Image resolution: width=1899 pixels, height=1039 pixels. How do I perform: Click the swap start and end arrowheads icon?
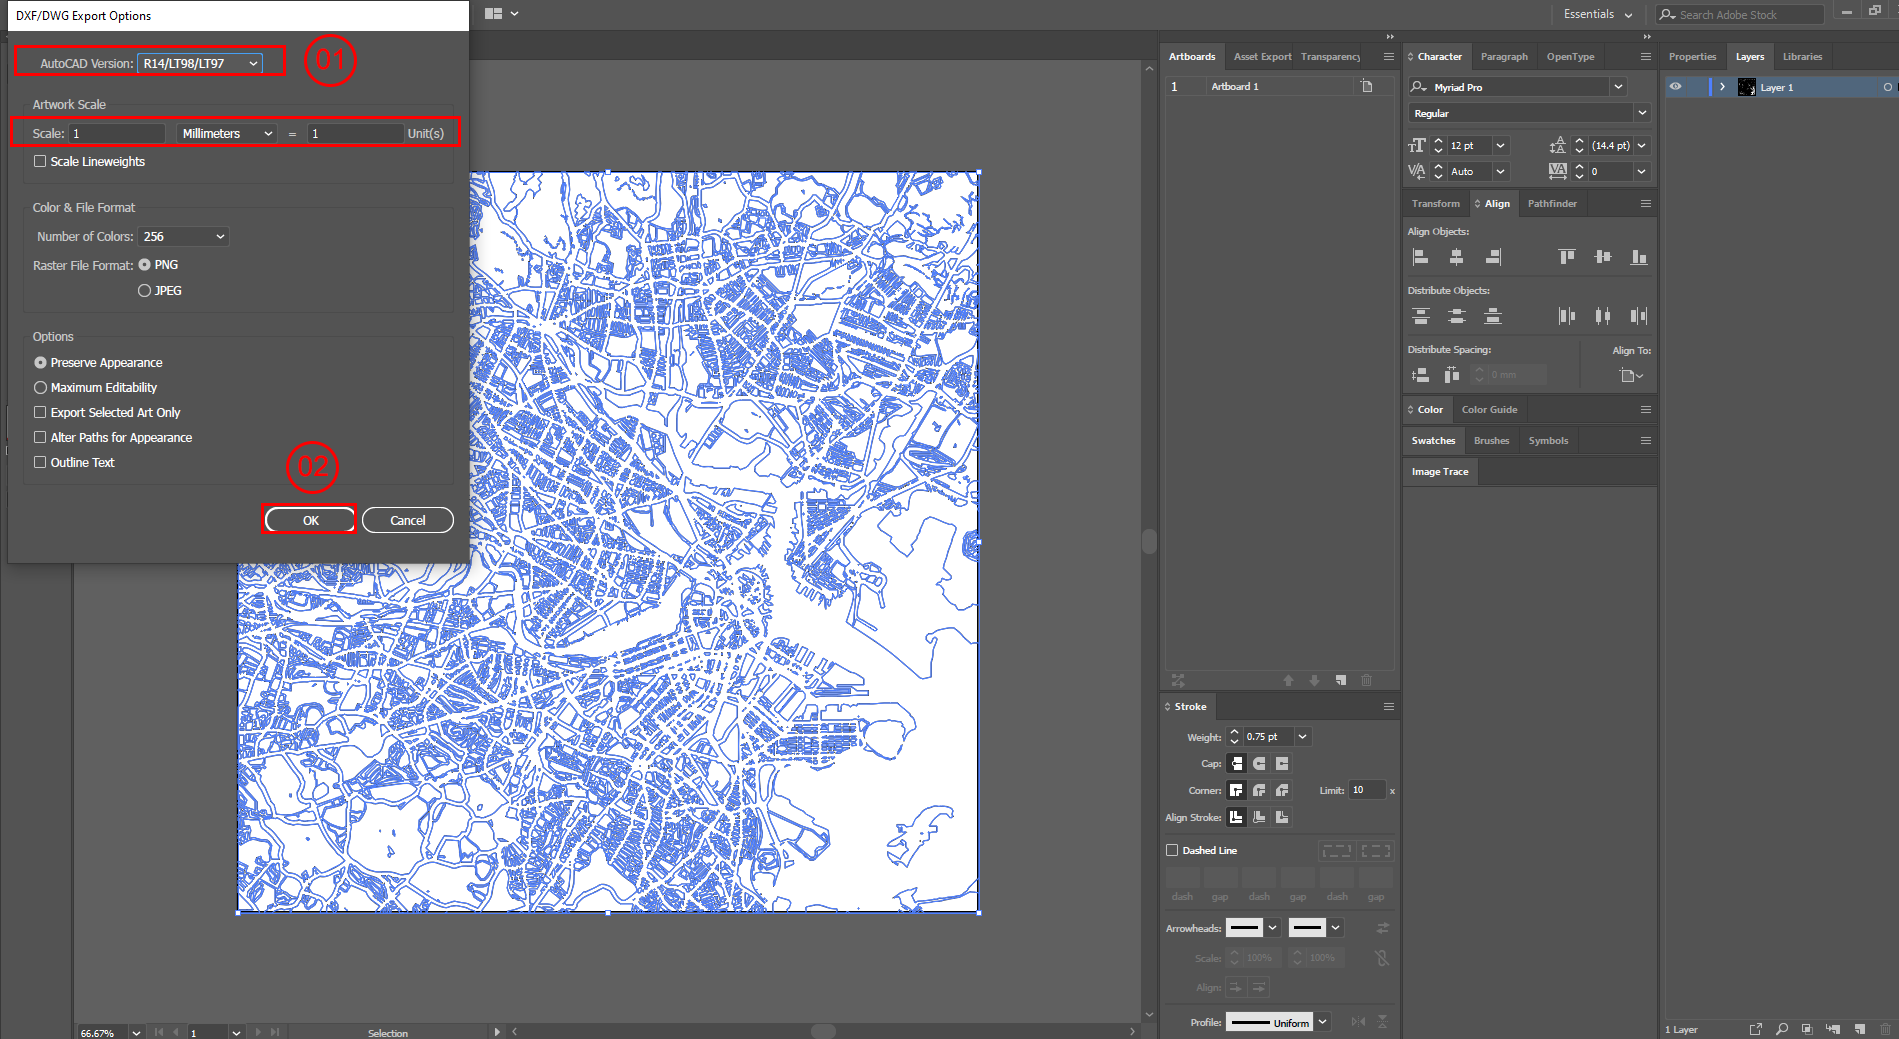1382,927
